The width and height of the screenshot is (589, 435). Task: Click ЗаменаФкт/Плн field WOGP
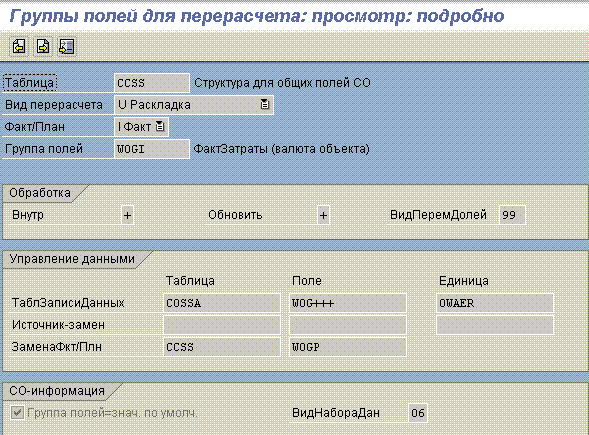(x=347, y=347)
